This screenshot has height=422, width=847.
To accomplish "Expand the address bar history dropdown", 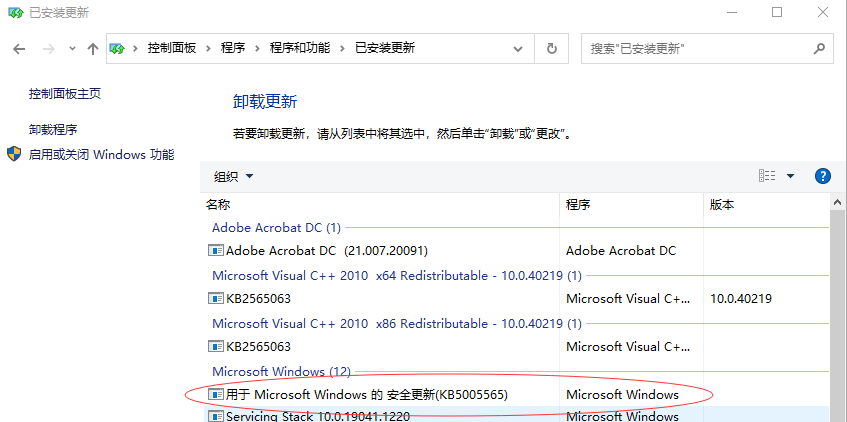I will pyautogui.click(x=517, y=48).
